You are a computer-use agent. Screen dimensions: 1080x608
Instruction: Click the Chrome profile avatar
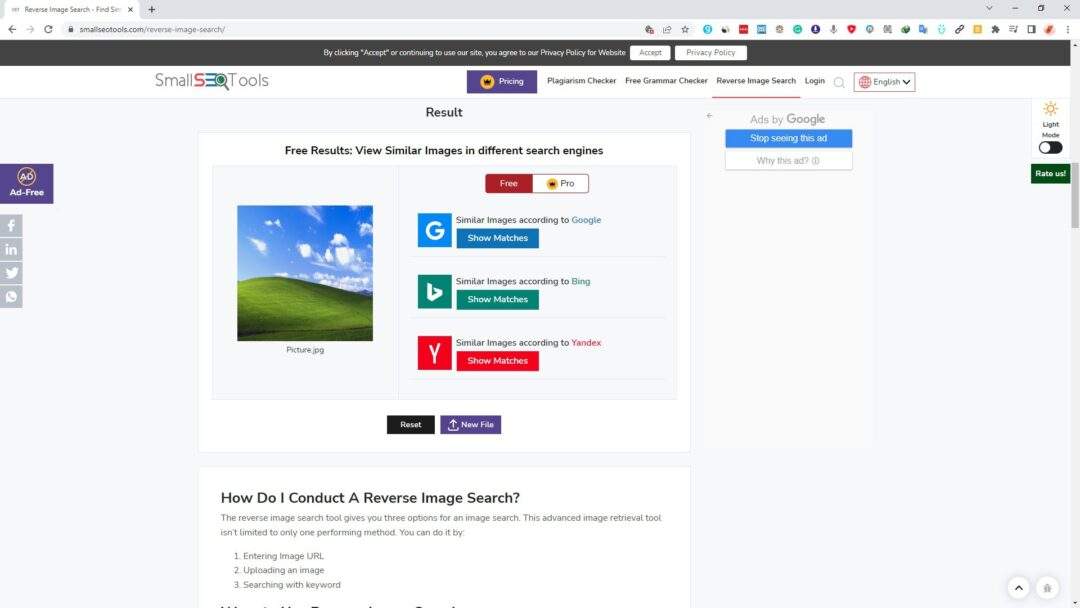tap(1049, 30)
